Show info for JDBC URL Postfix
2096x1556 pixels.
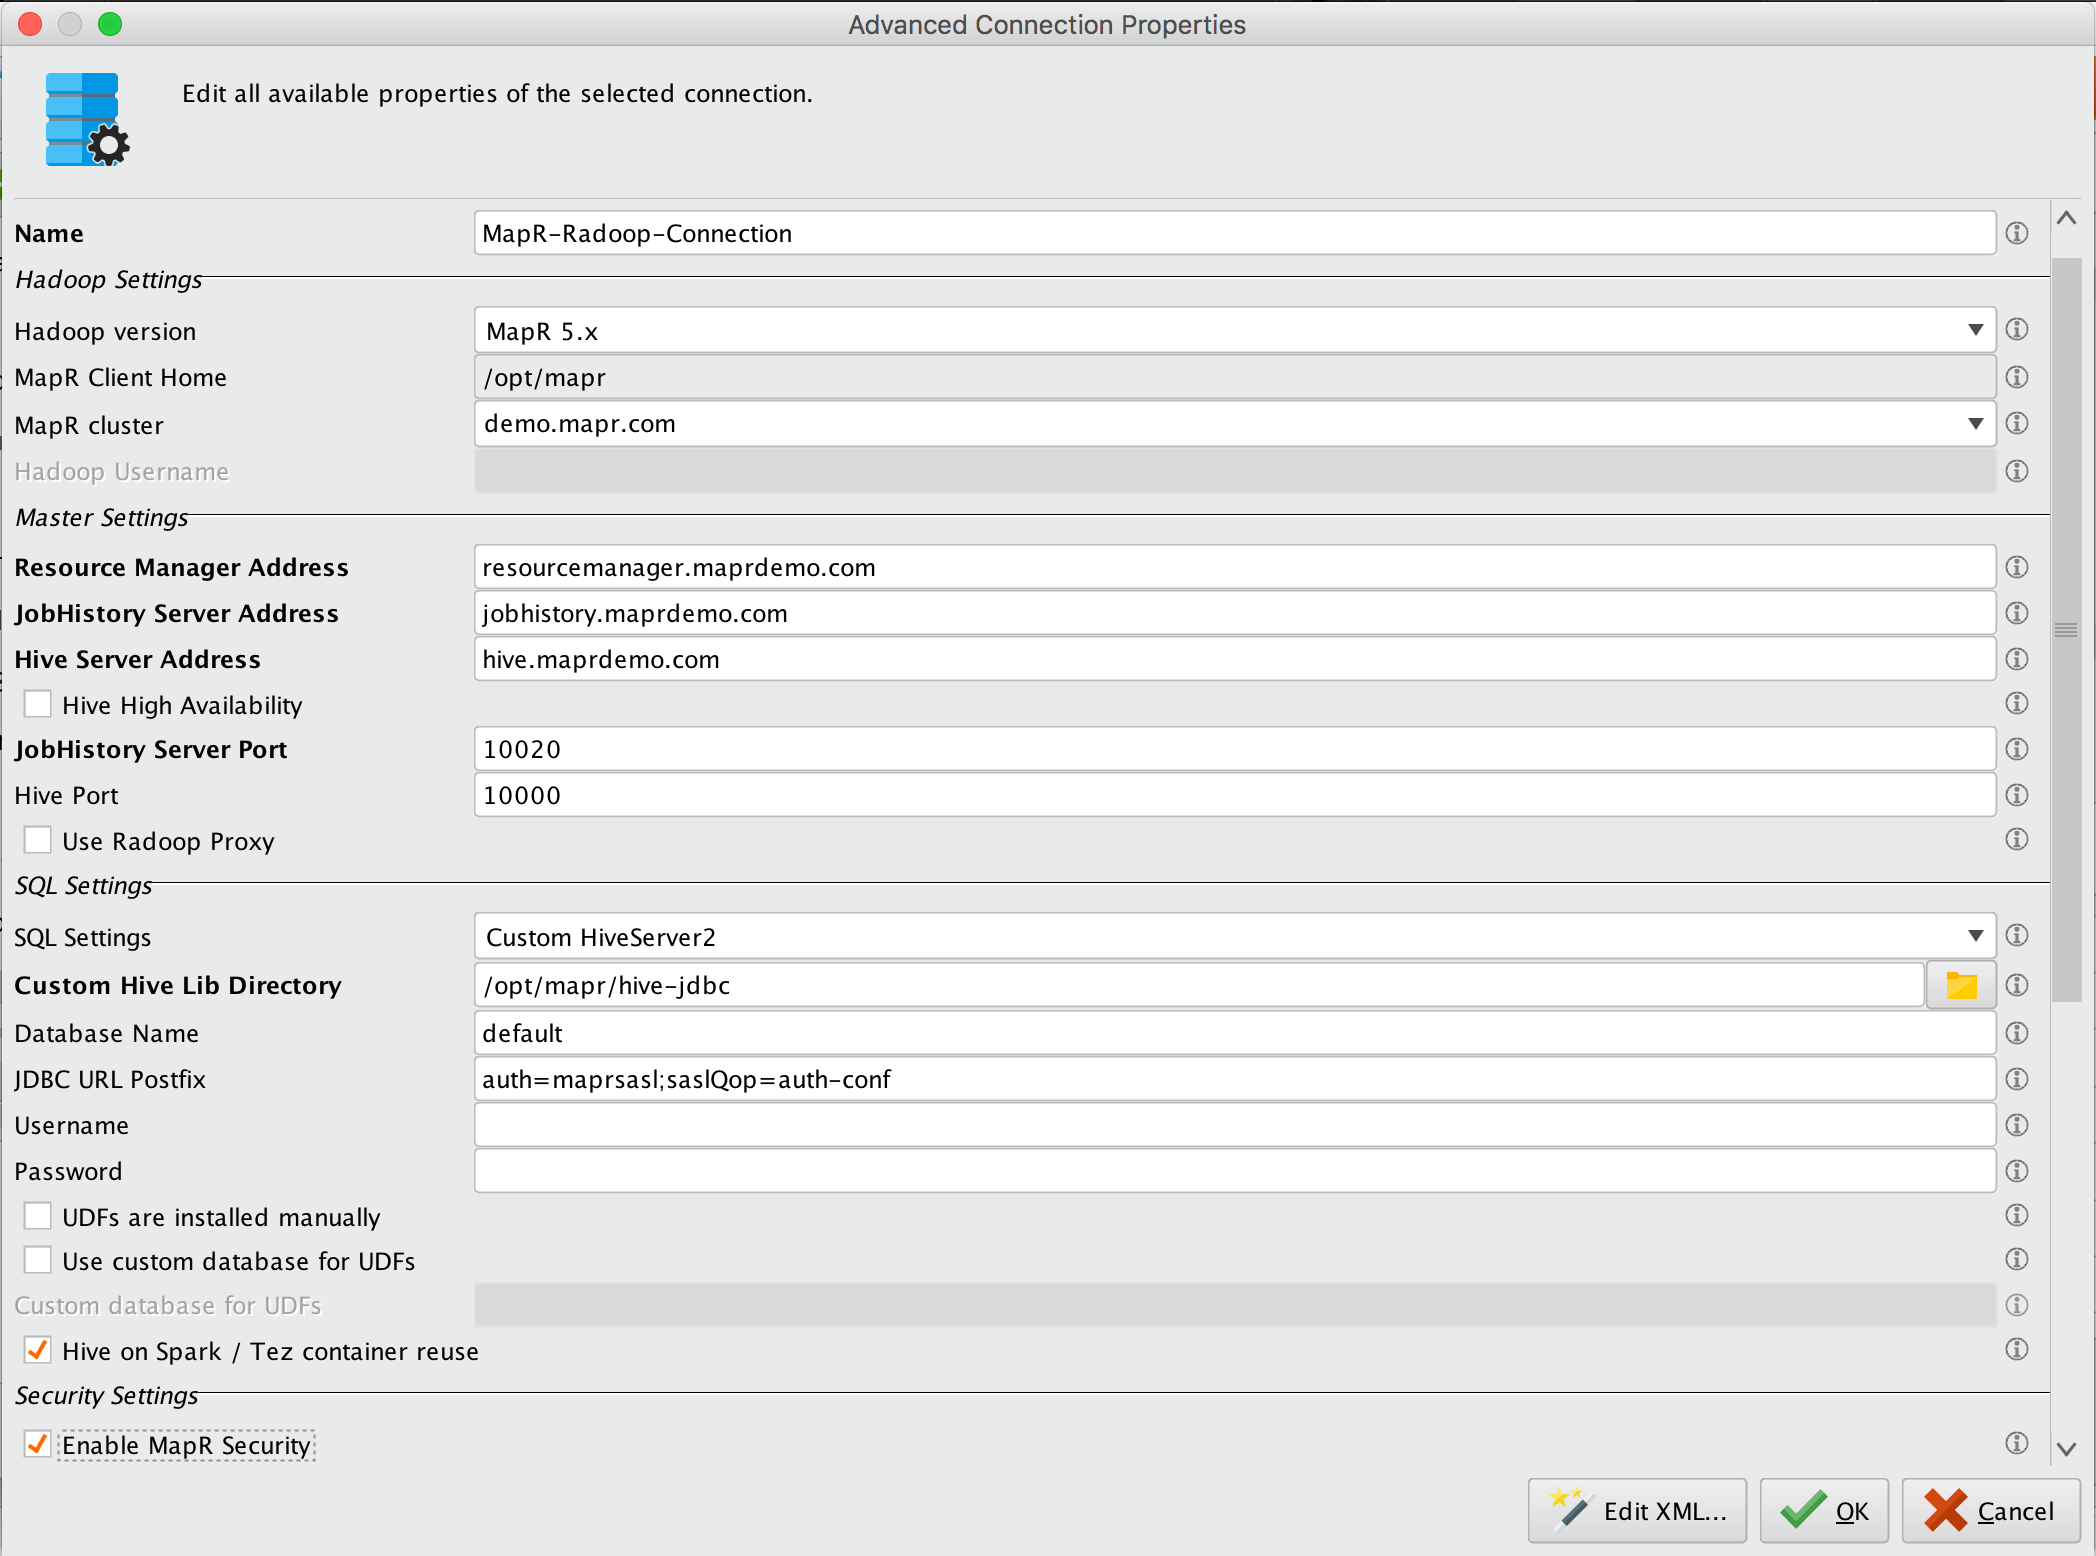(2017, 1079)
